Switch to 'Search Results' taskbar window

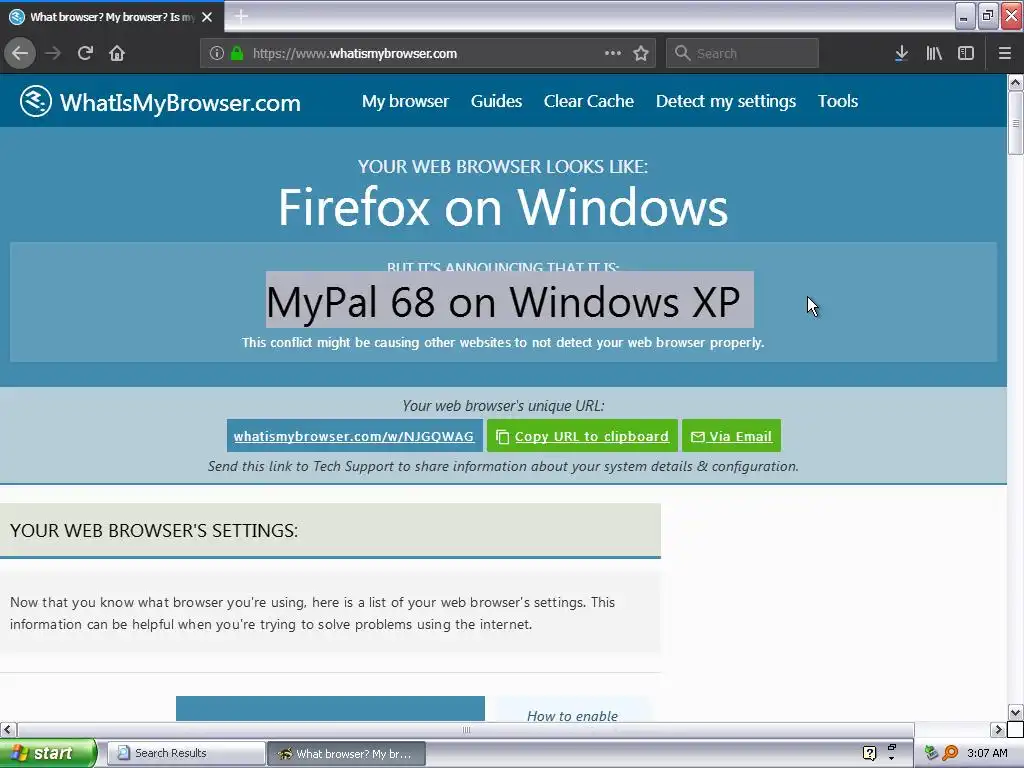click(x=185, y=753)
